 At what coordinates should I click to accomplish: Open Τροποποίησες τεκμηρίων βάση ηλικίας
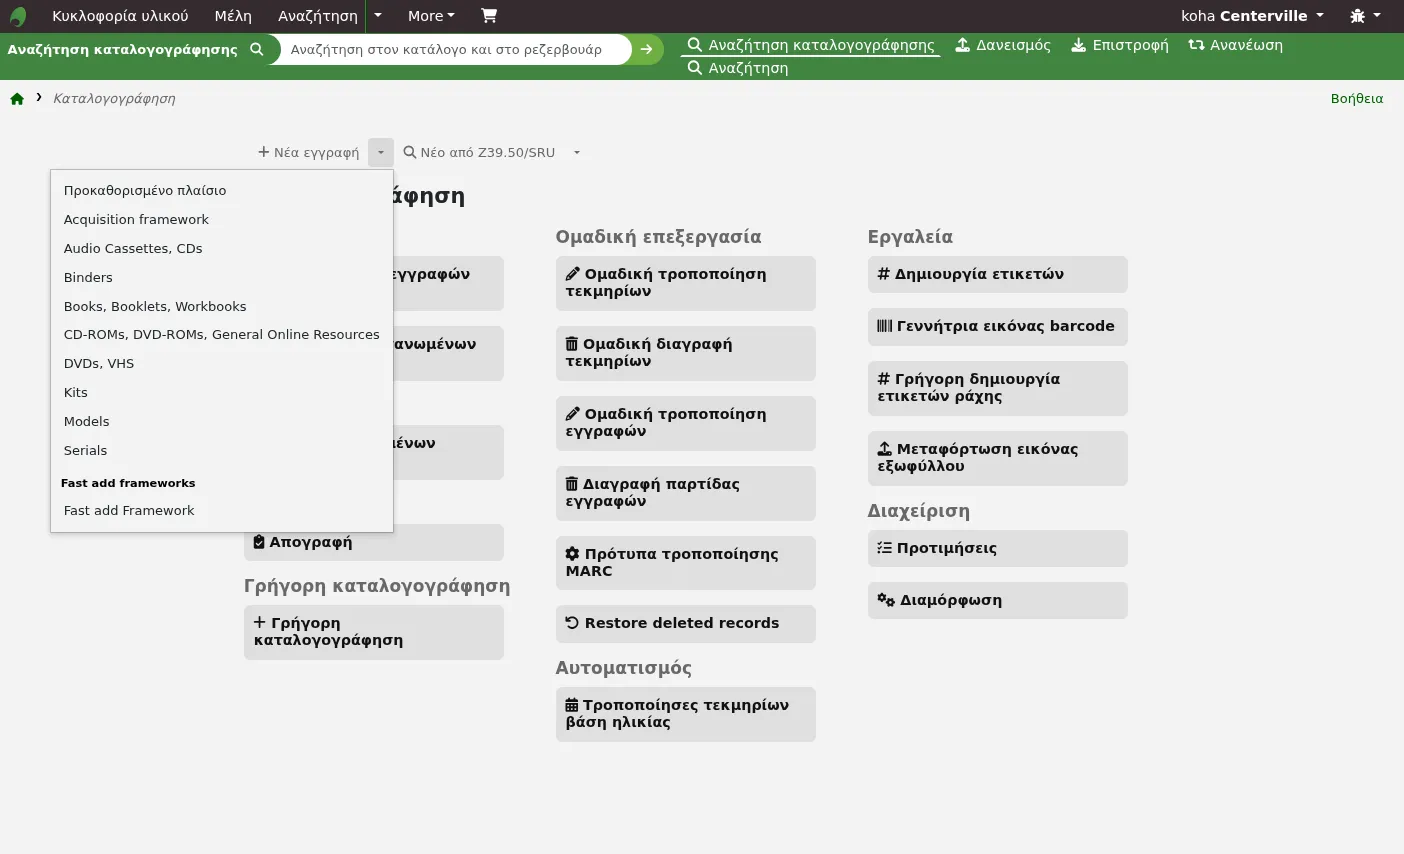pos(685,714)
